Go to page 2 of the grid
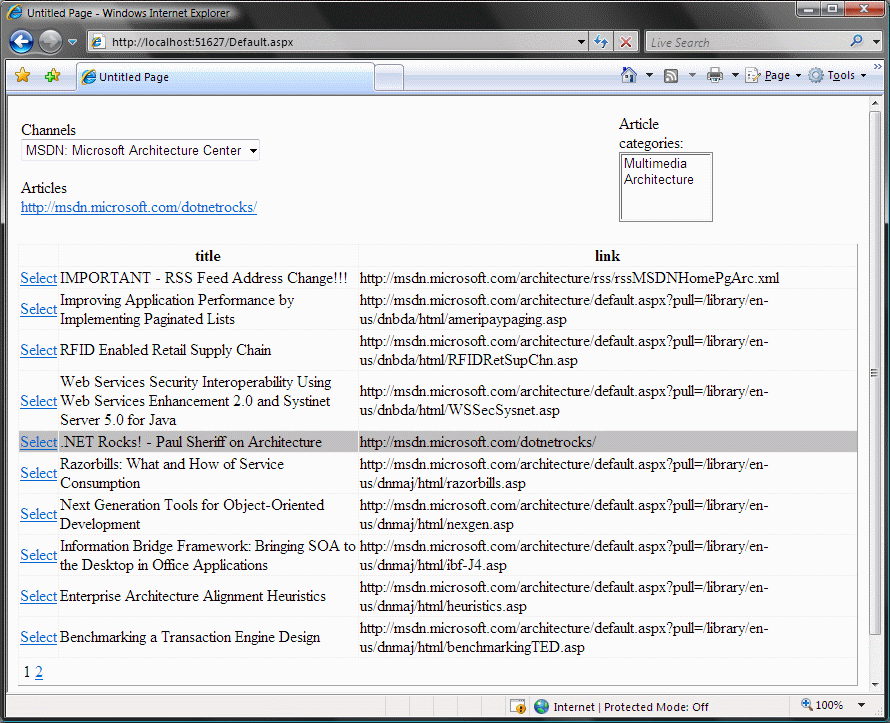Screen dimensions: 890x723 pos(39,672)
